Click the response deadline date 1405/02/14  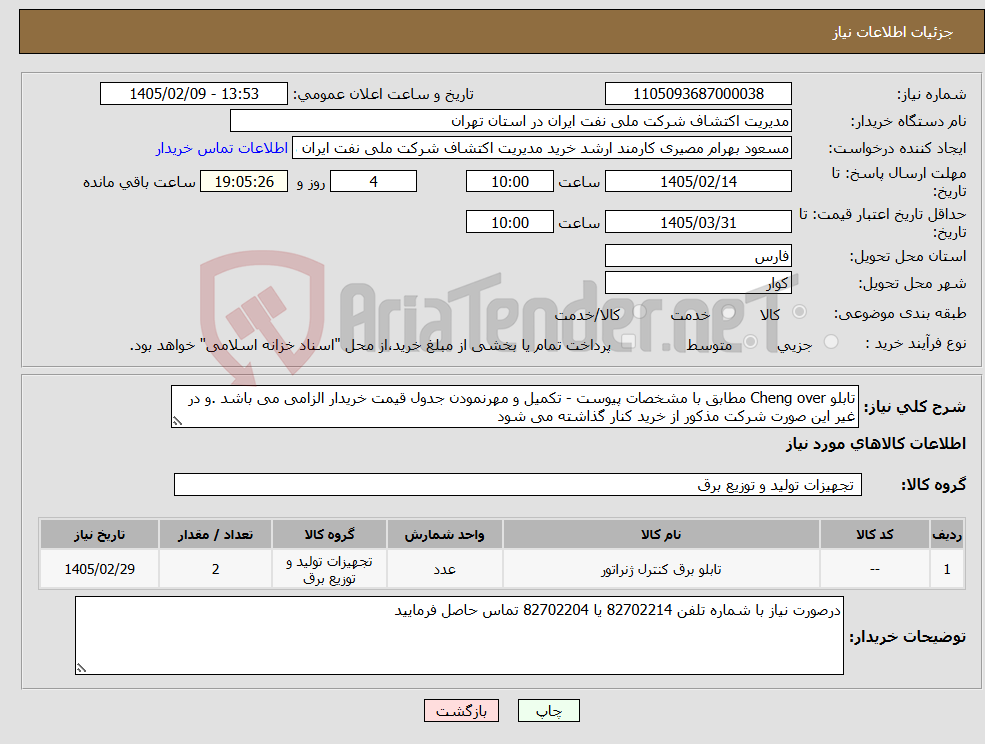(698, 182)
